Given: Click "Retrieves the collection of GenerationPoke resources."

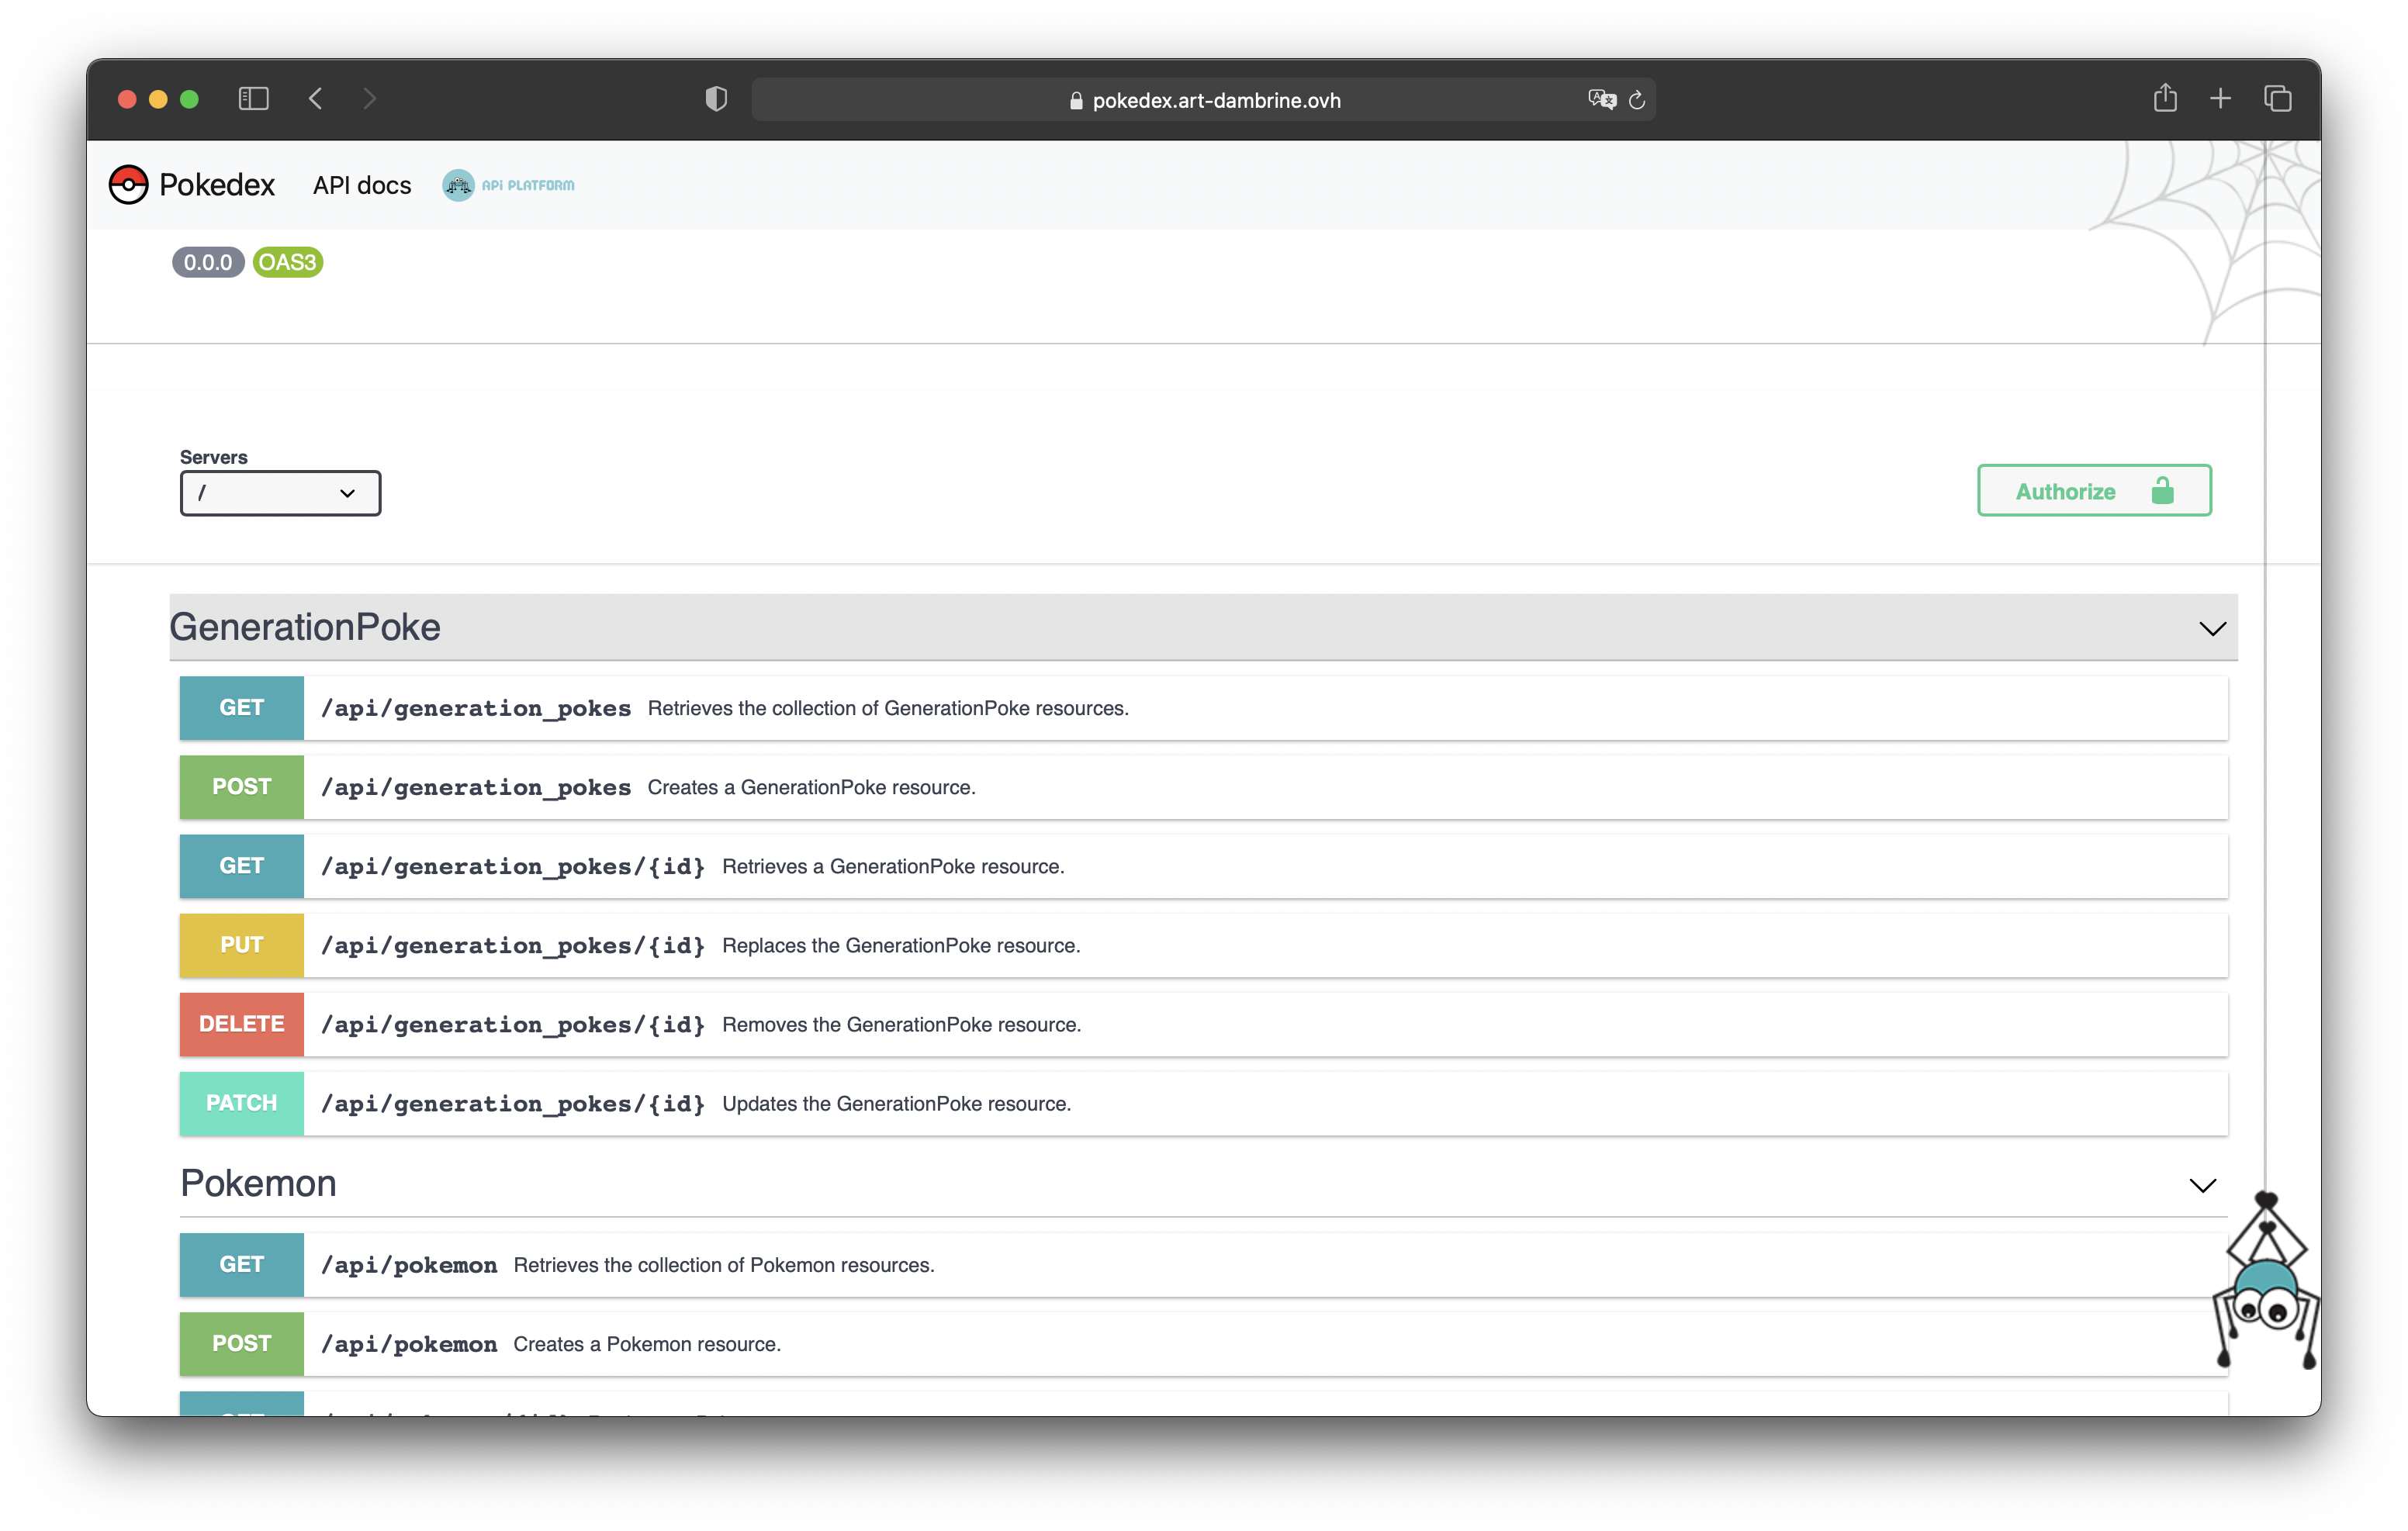Looking at the screenshot, I should pos(888,708).
